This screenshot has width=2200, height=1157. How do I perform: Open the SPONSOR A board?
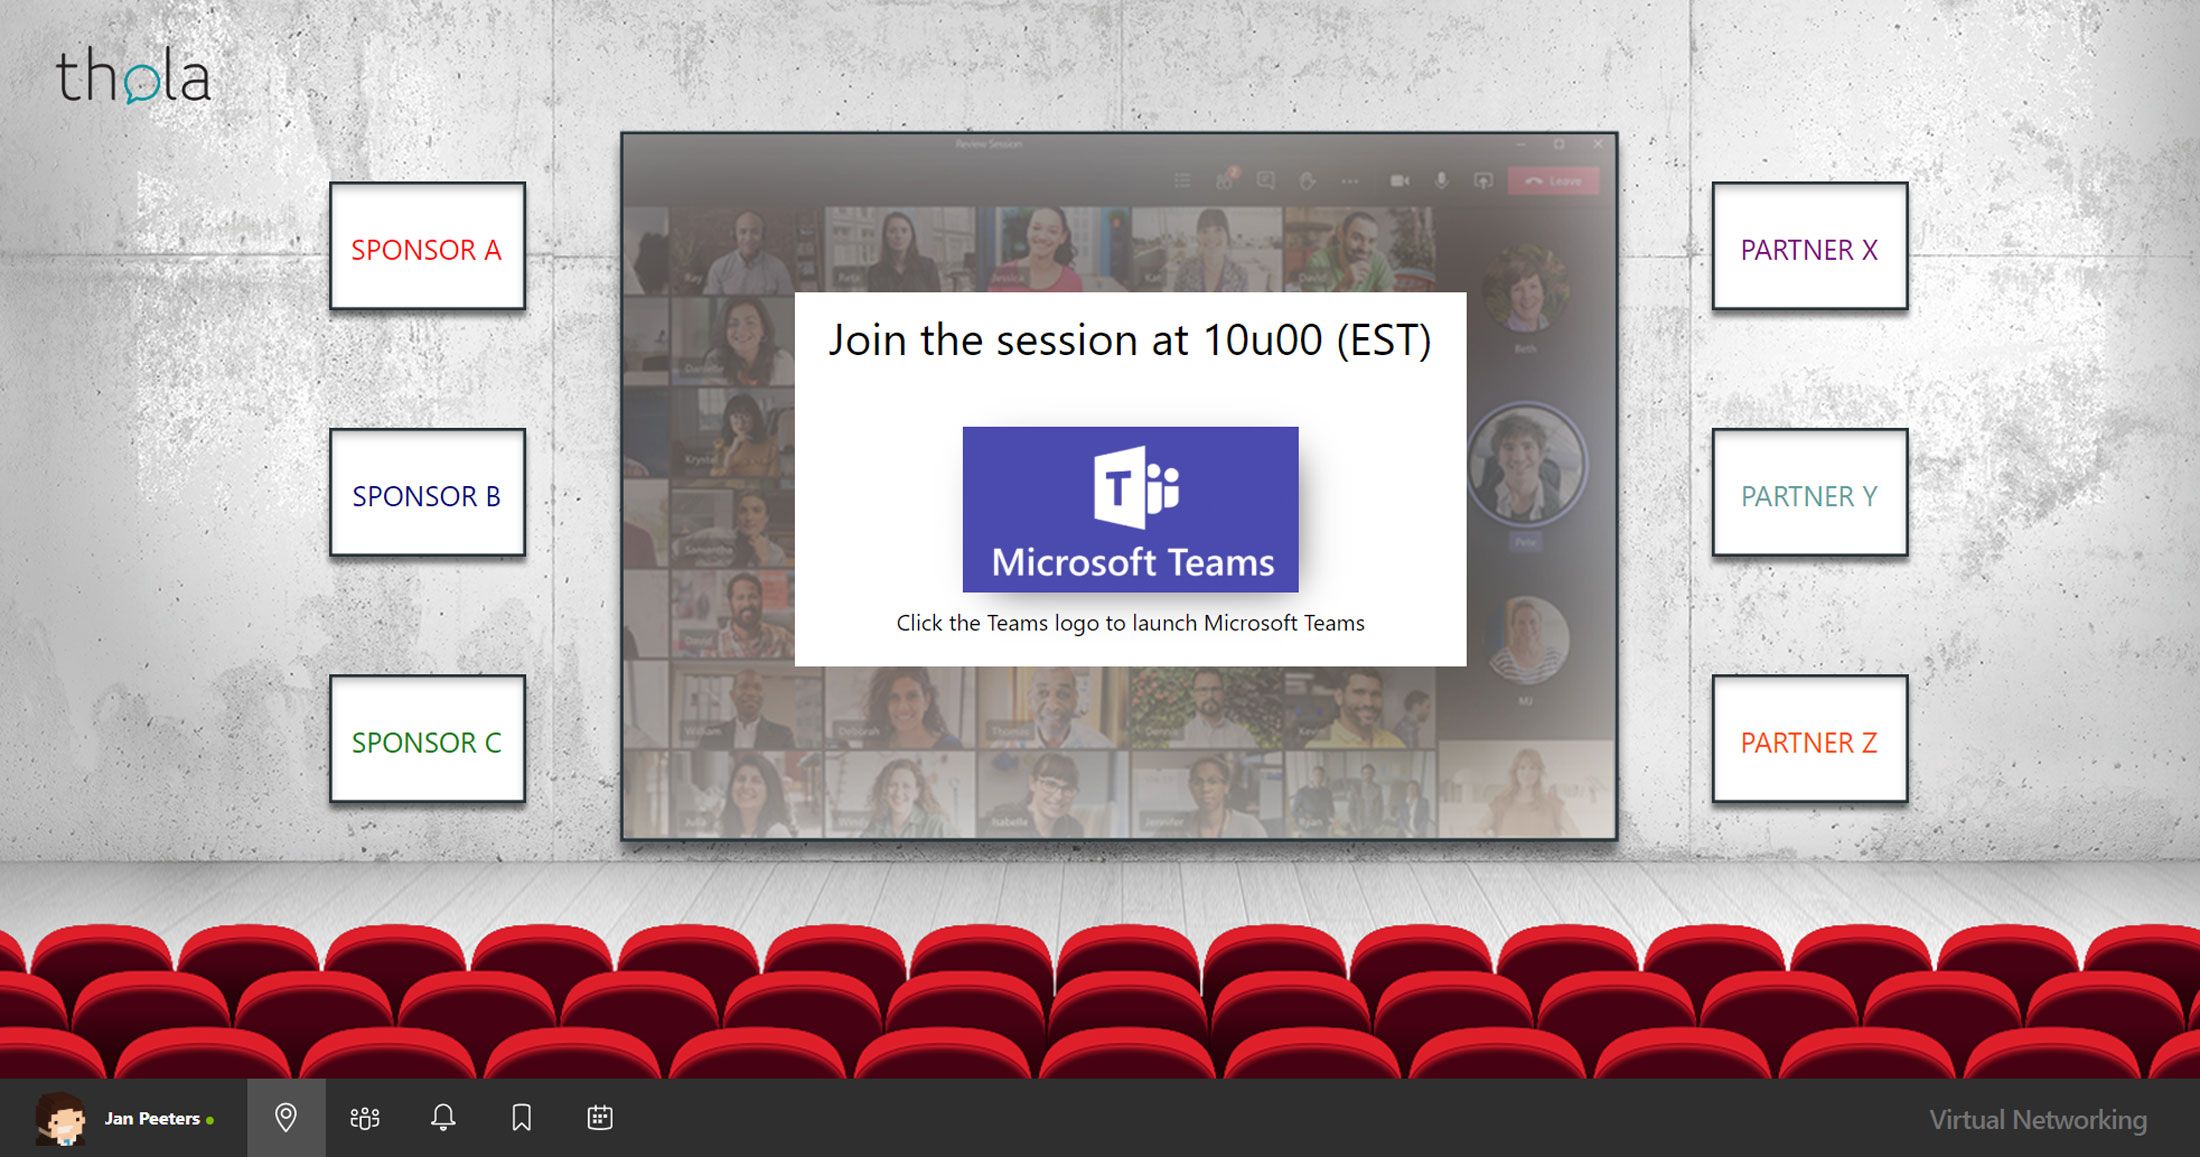click(427, 246)
